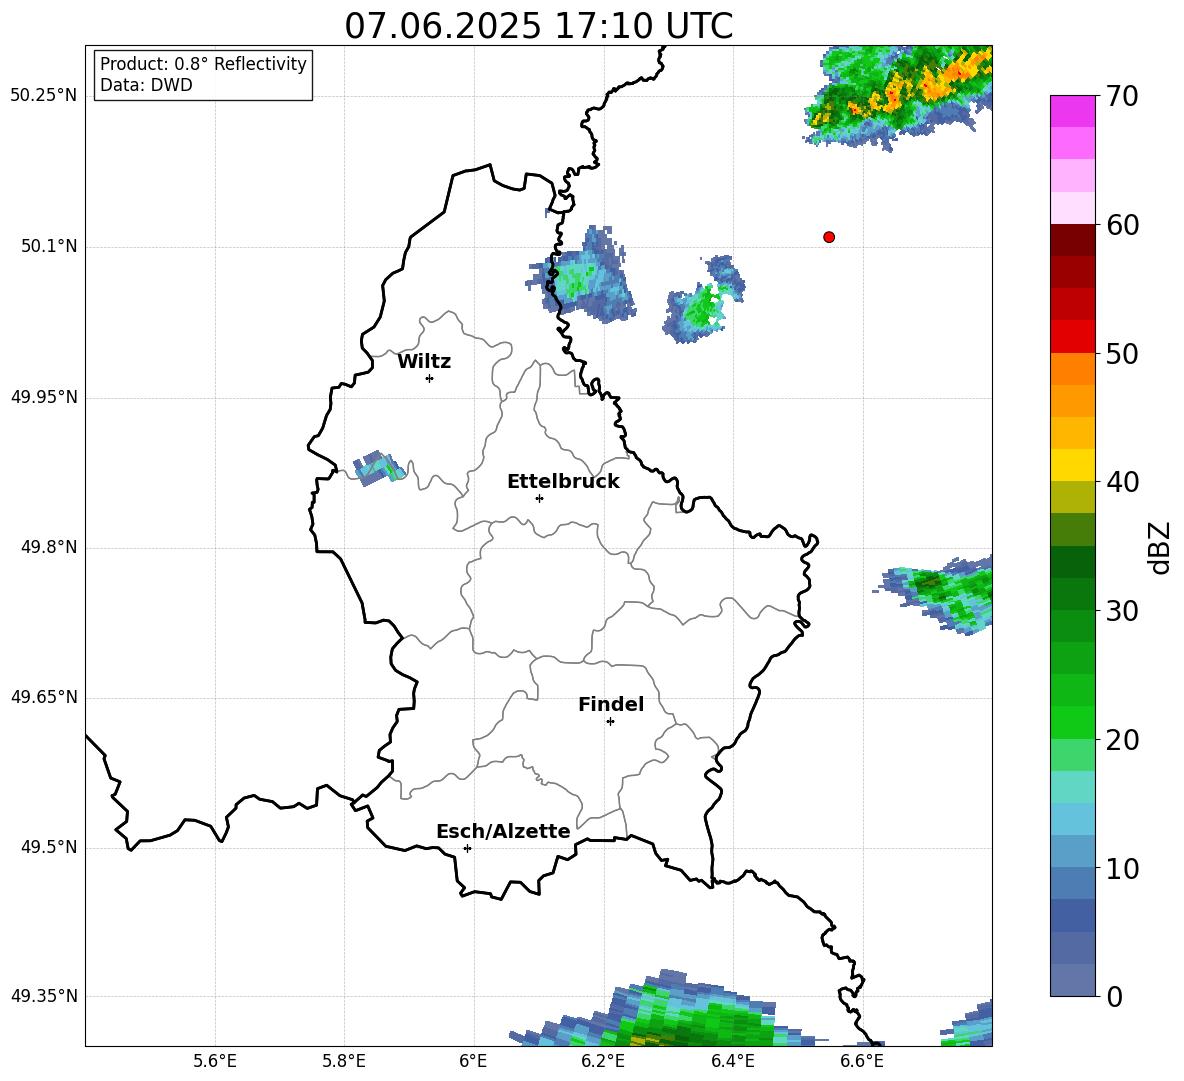Click the 49.8°N latitude label
1184x1081 pixels.
click(x=49, y=547)
